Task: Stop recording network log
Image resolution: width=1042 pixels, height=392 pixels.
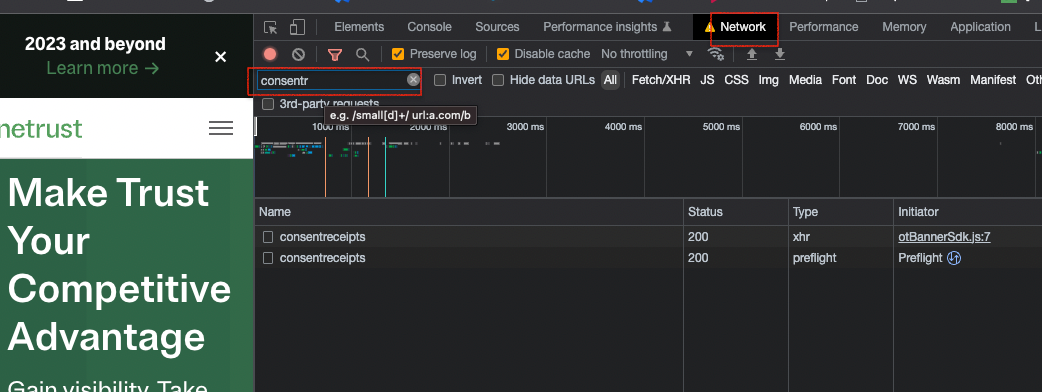Action: click(270, 54)
